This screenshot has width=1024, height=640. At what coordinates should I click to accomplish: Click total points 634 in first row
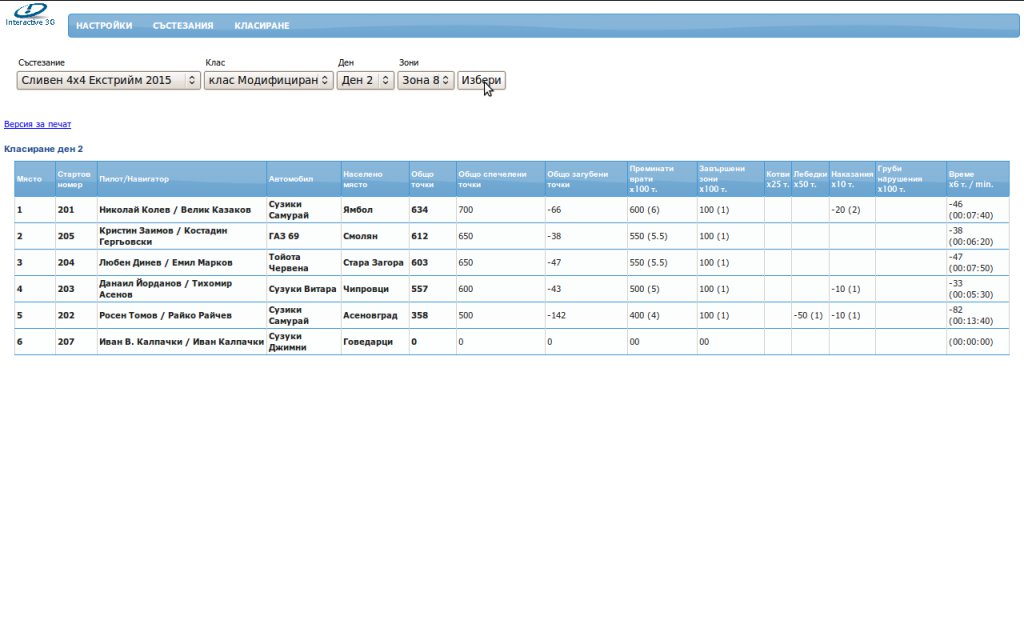420,210
